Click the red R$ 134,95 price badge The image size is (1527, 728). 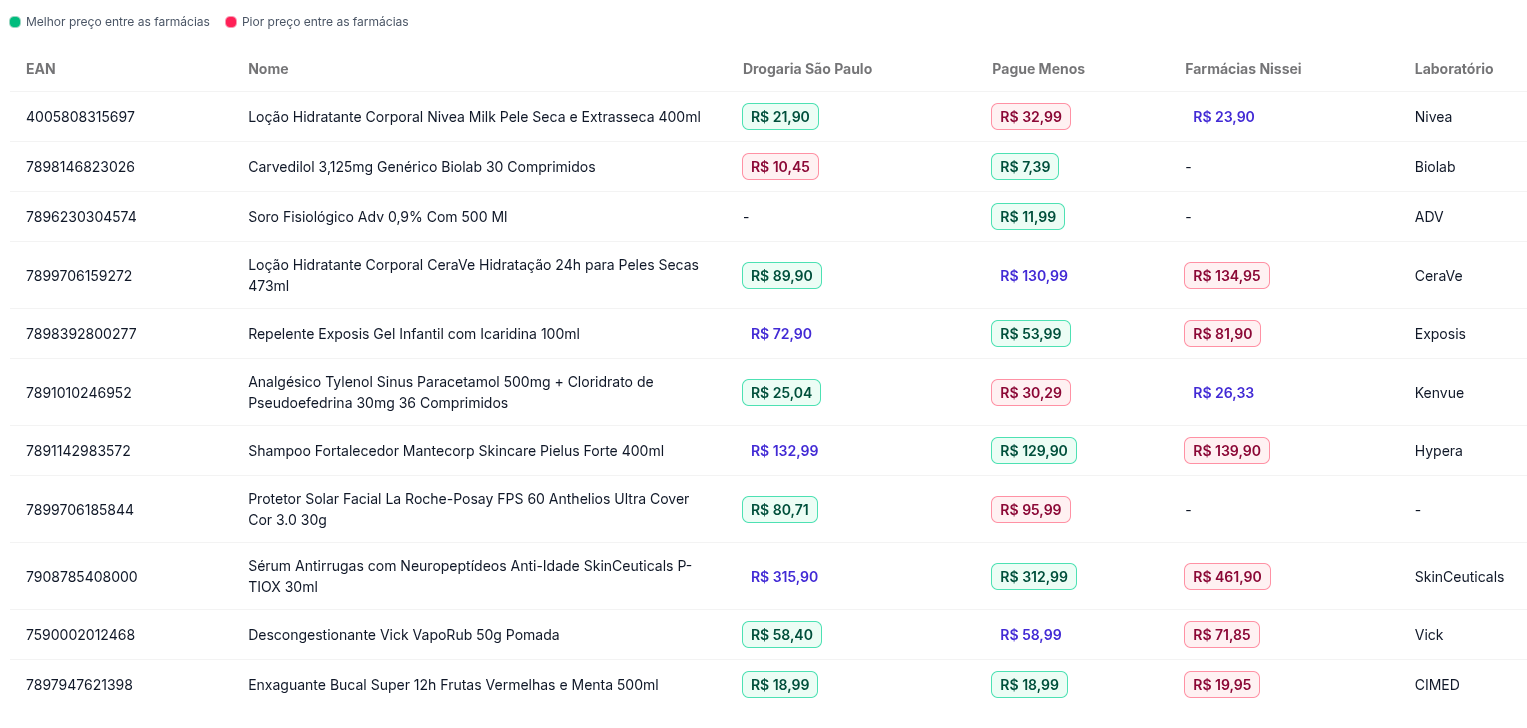(1227, 276)
